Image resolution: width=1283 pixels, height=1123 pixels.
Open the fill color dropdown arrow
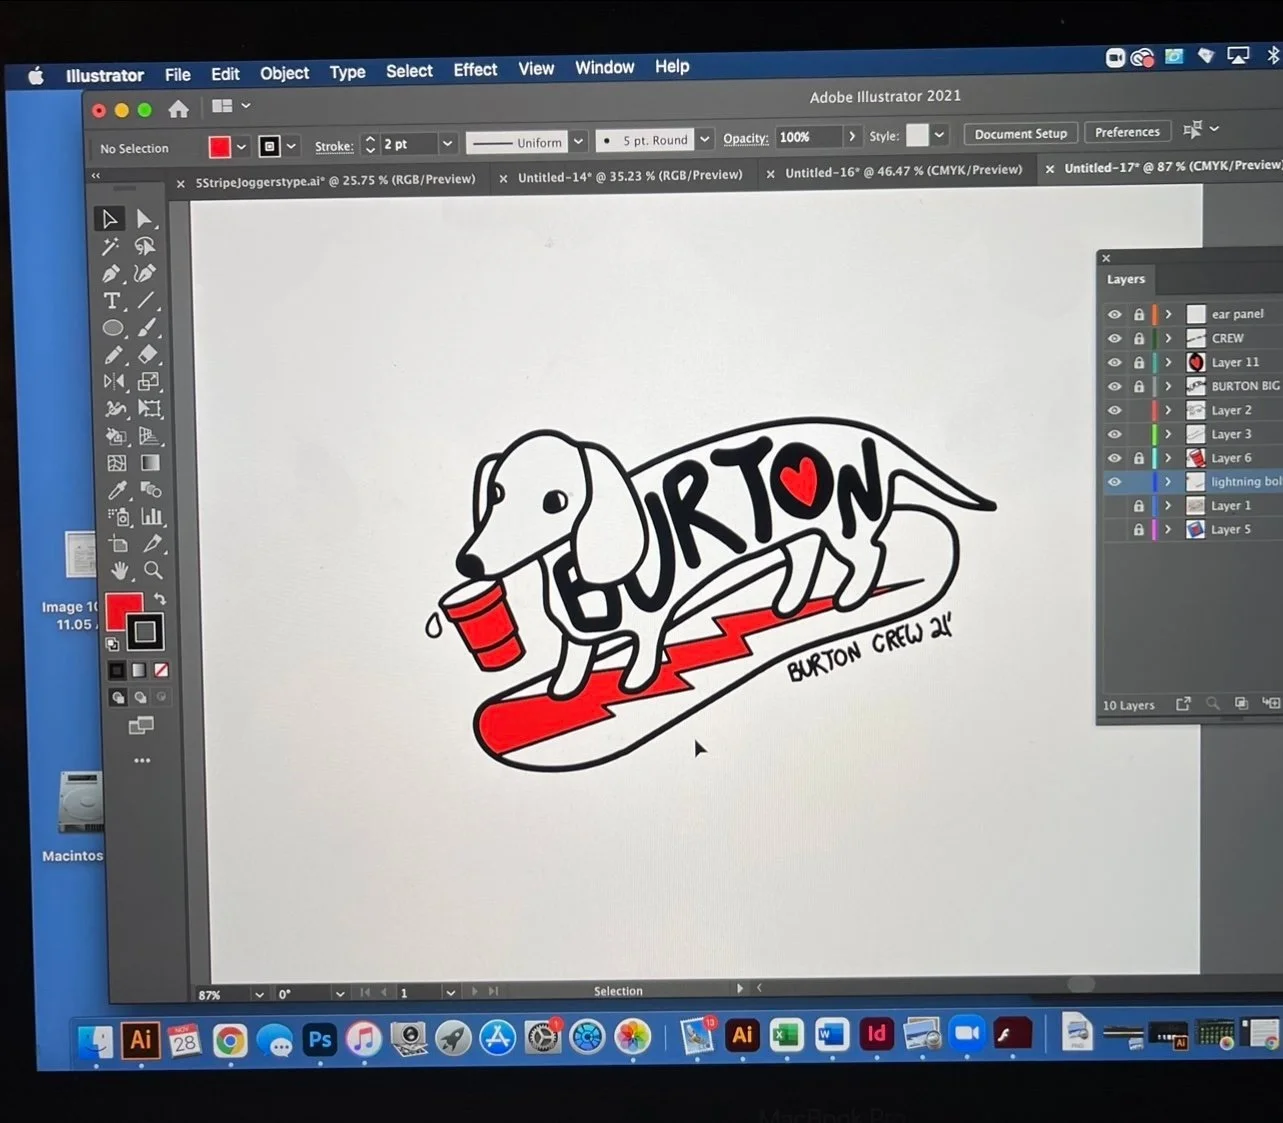pos(241,147)
